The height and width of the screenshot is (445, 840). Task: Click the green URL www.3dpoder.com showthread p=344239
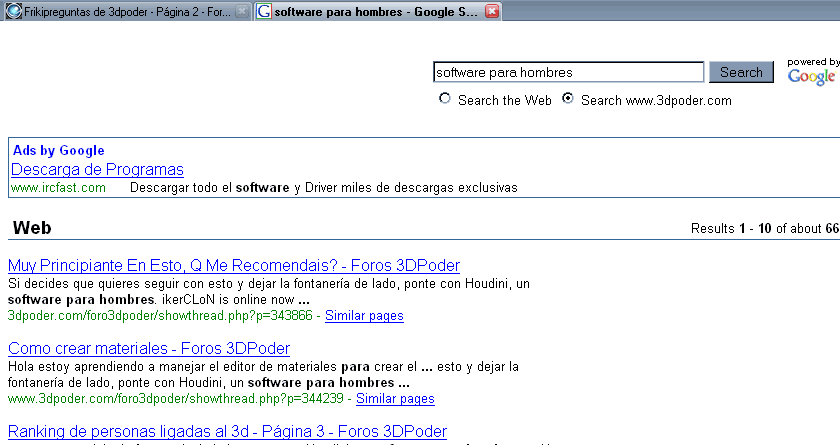(176, 398)
